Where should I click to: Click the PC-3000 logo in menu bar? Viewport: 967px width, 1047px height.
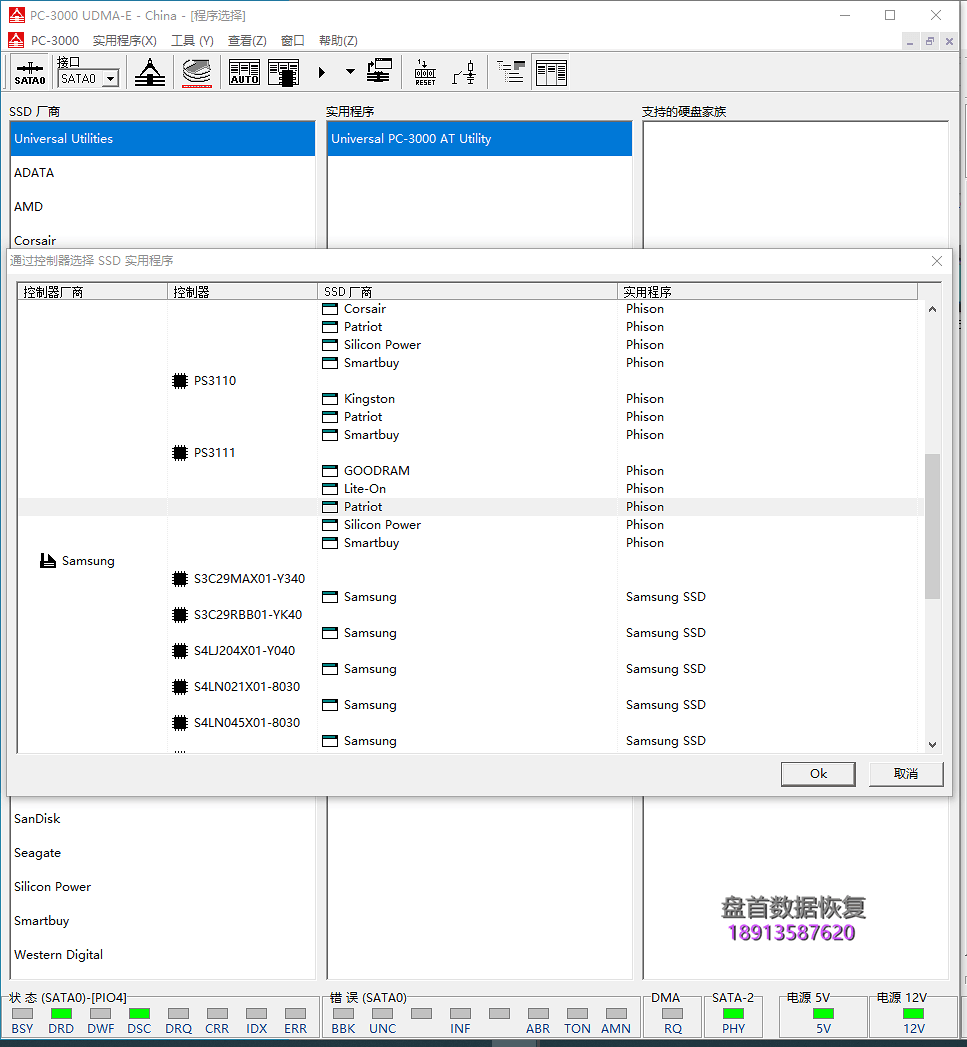[x=16, y=41]
